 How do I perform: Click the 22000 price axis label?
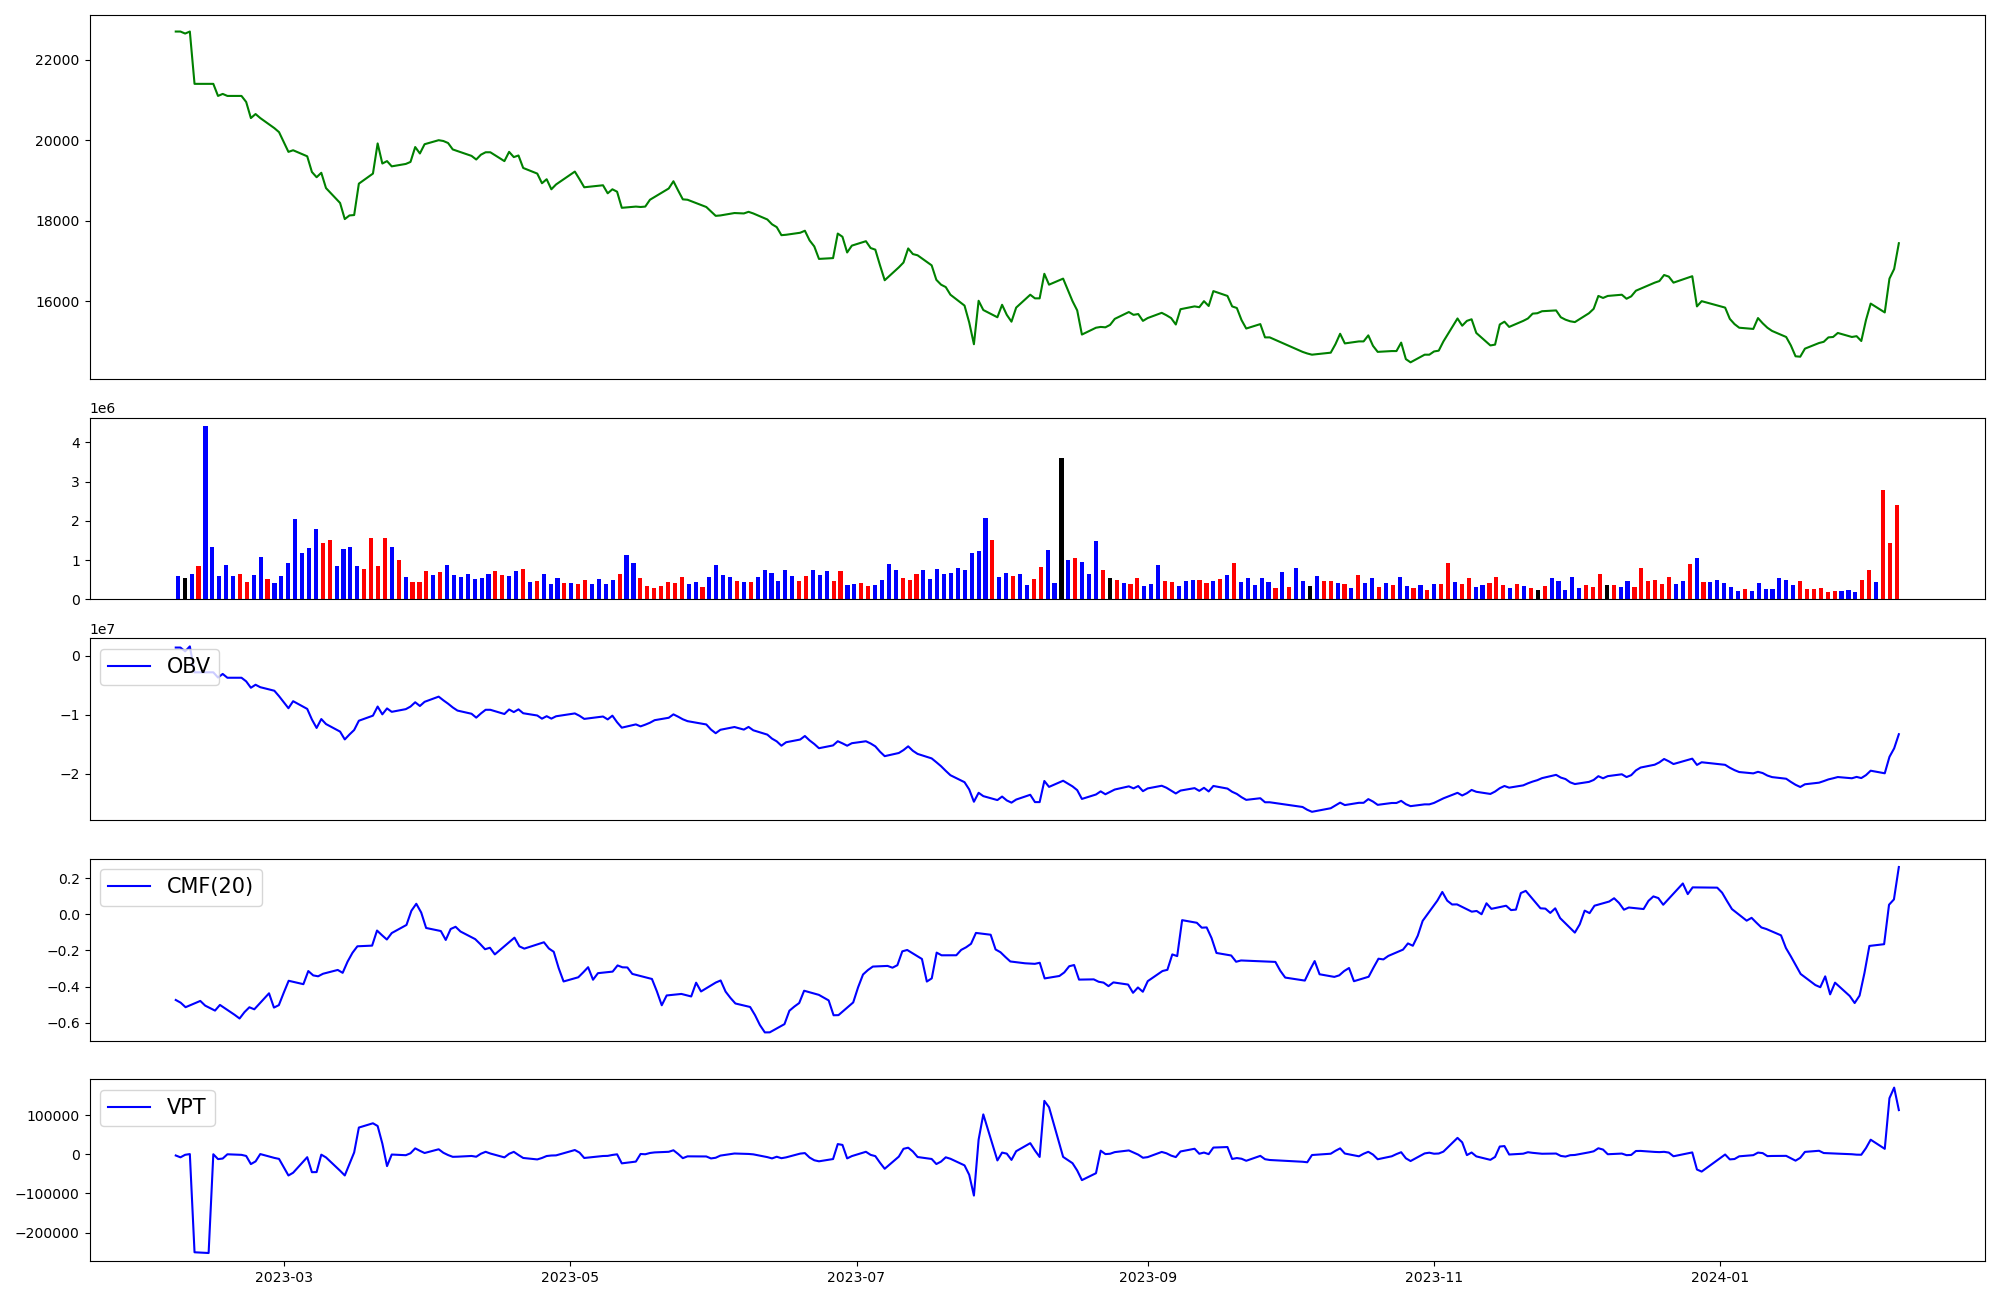(x=56, y=60)
